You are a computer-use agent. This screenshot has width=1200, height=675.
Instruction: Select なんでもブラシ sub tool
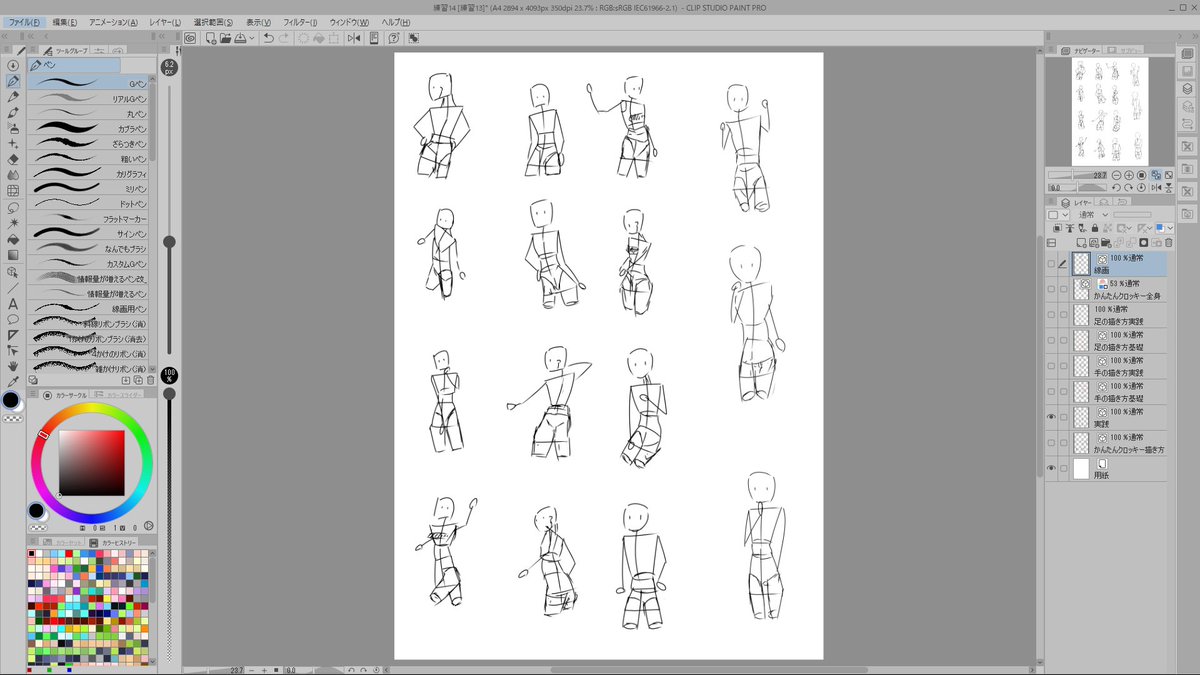click(90, 249)
